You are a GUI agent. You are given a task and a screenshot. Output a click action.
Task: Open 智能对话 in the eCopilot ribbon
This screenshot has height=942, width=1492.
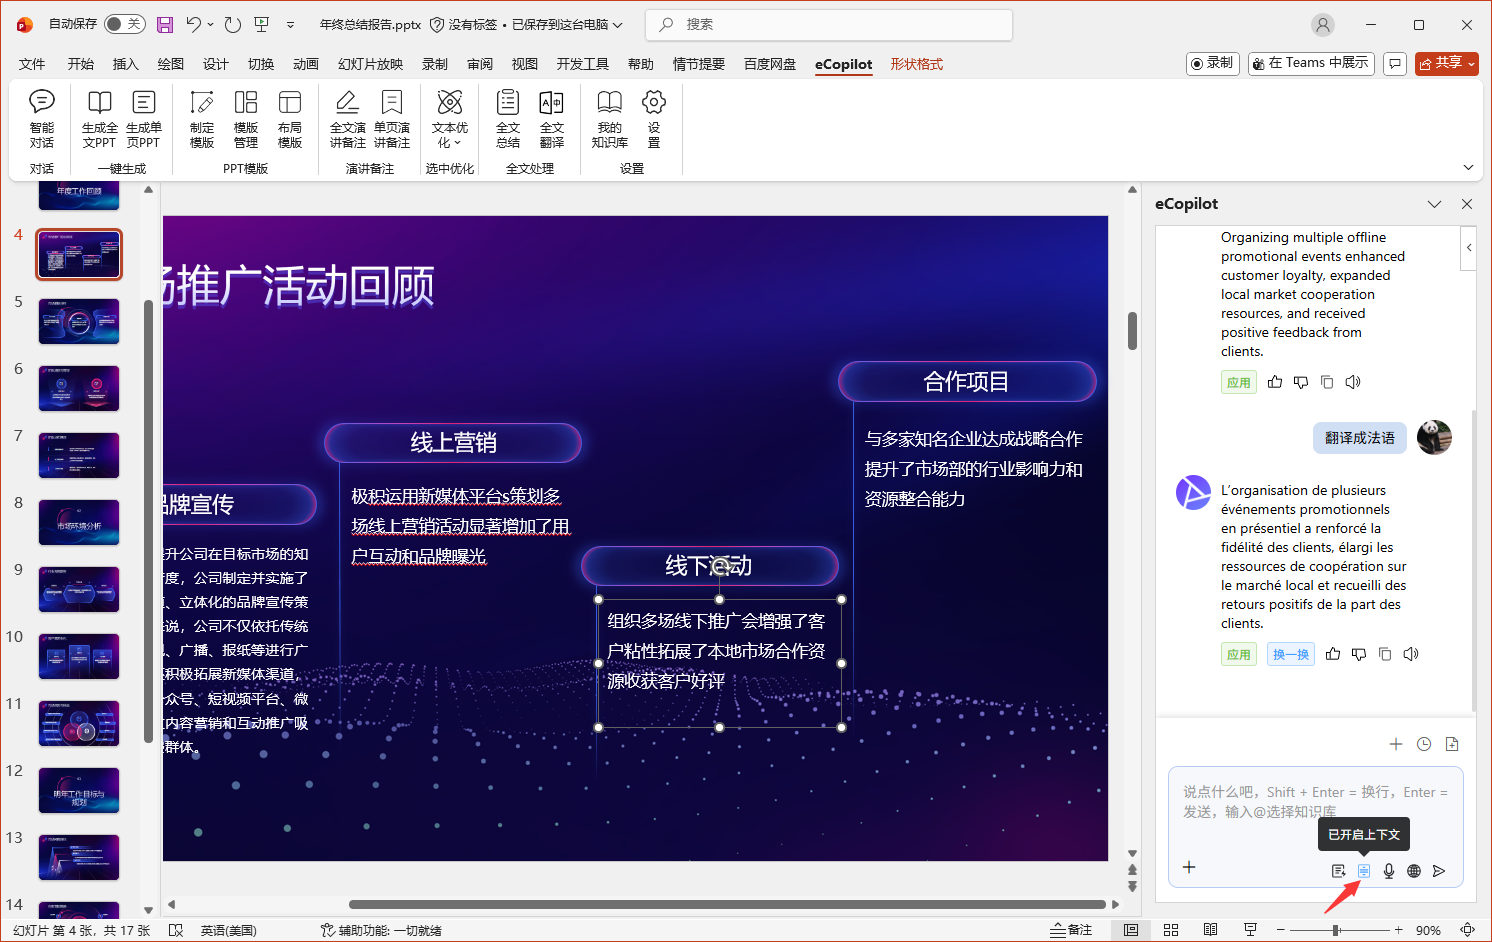click(41, 118)
